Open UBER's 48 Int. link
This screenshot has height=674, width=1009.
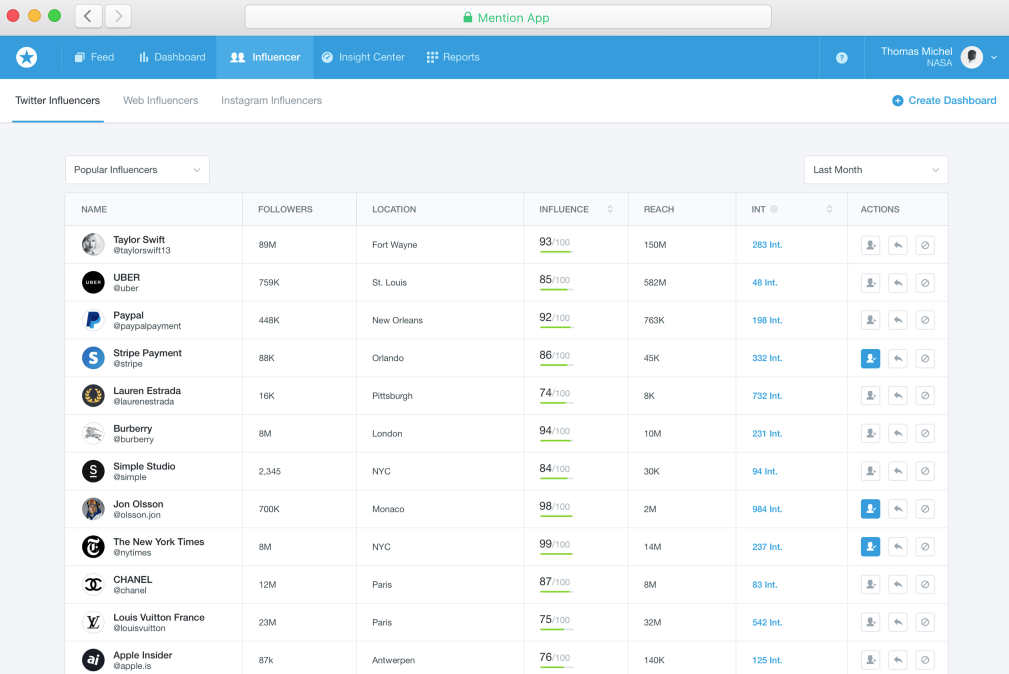point(764,283)
